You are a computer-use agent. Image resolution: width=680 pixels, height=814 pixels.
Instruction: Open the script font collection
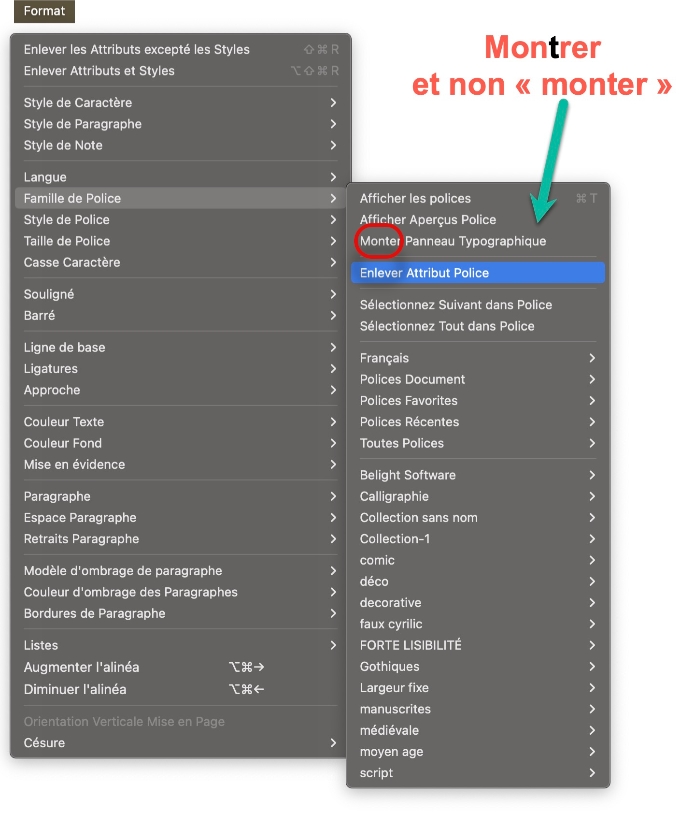[x=478, y=773]
